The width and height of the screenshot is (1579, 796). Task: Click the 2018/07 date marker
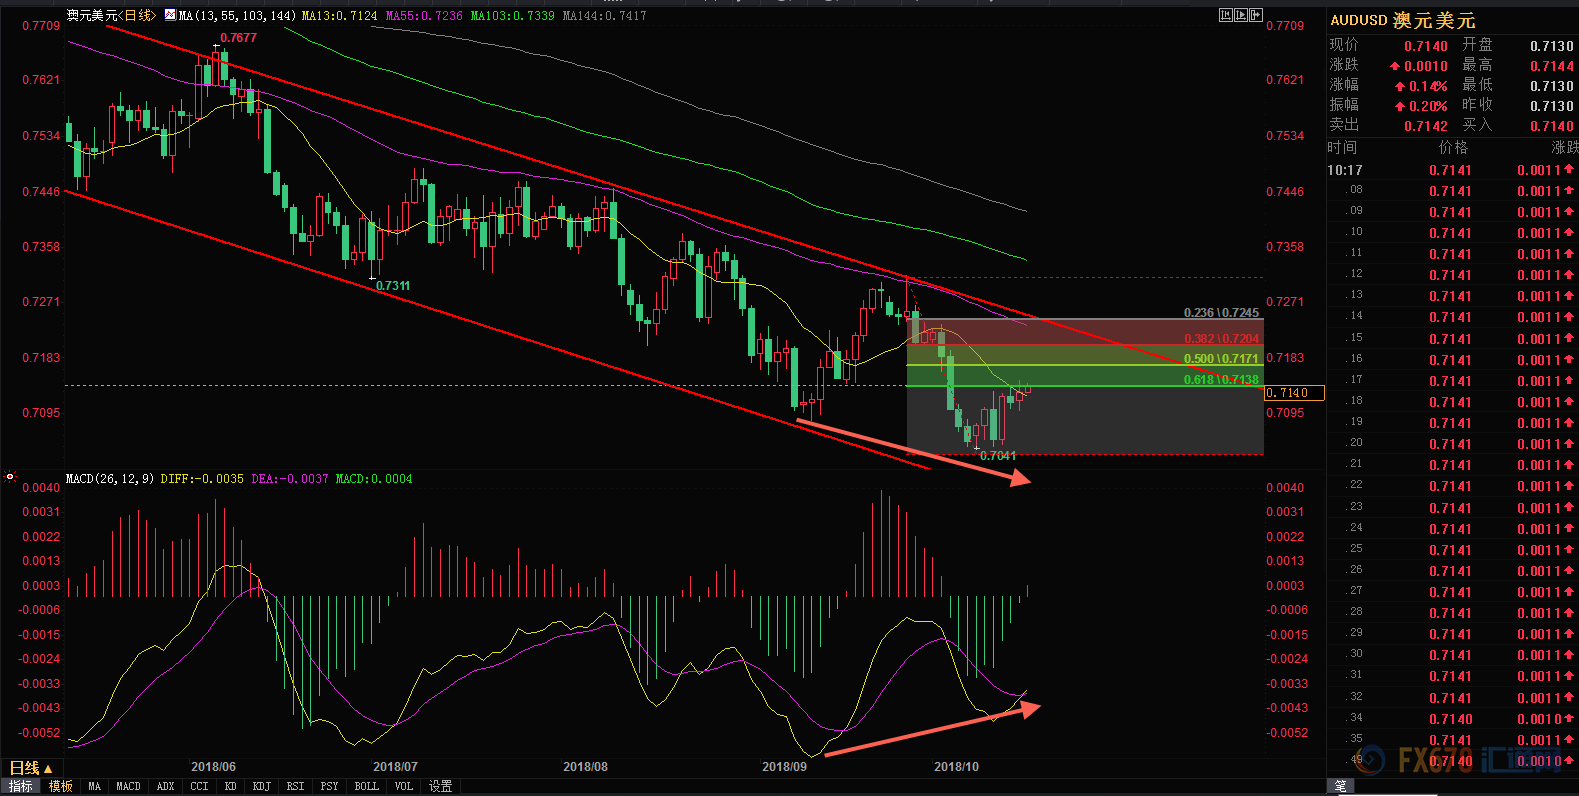[x=395, y=767]
